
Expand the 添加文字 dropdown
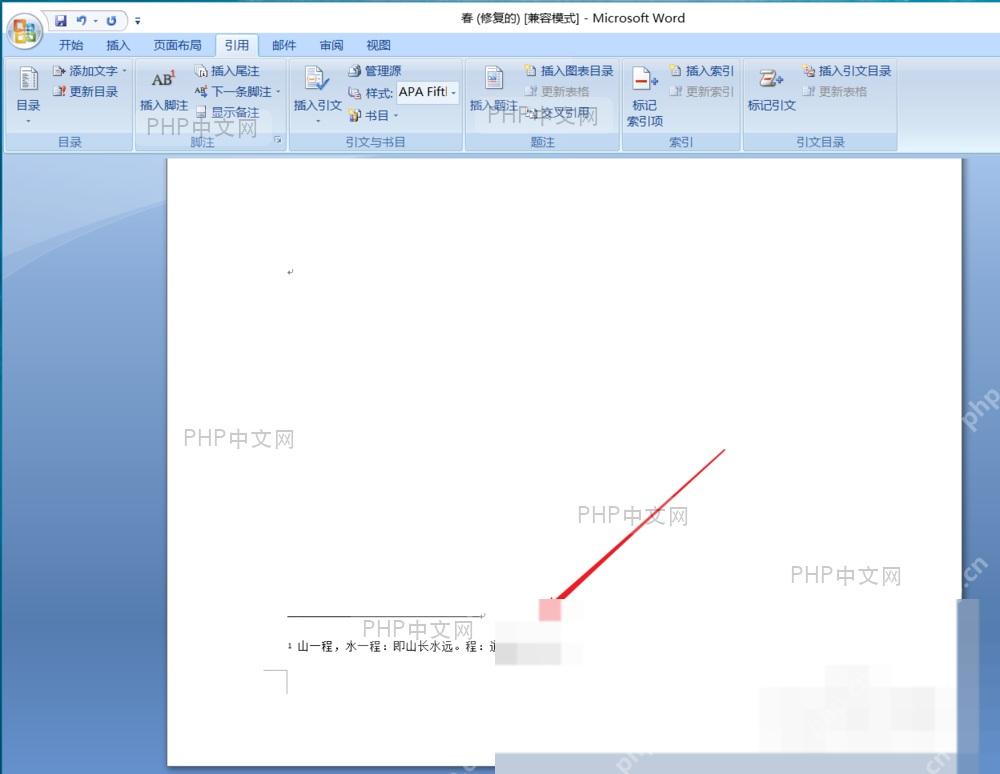[x=125, y=71]
